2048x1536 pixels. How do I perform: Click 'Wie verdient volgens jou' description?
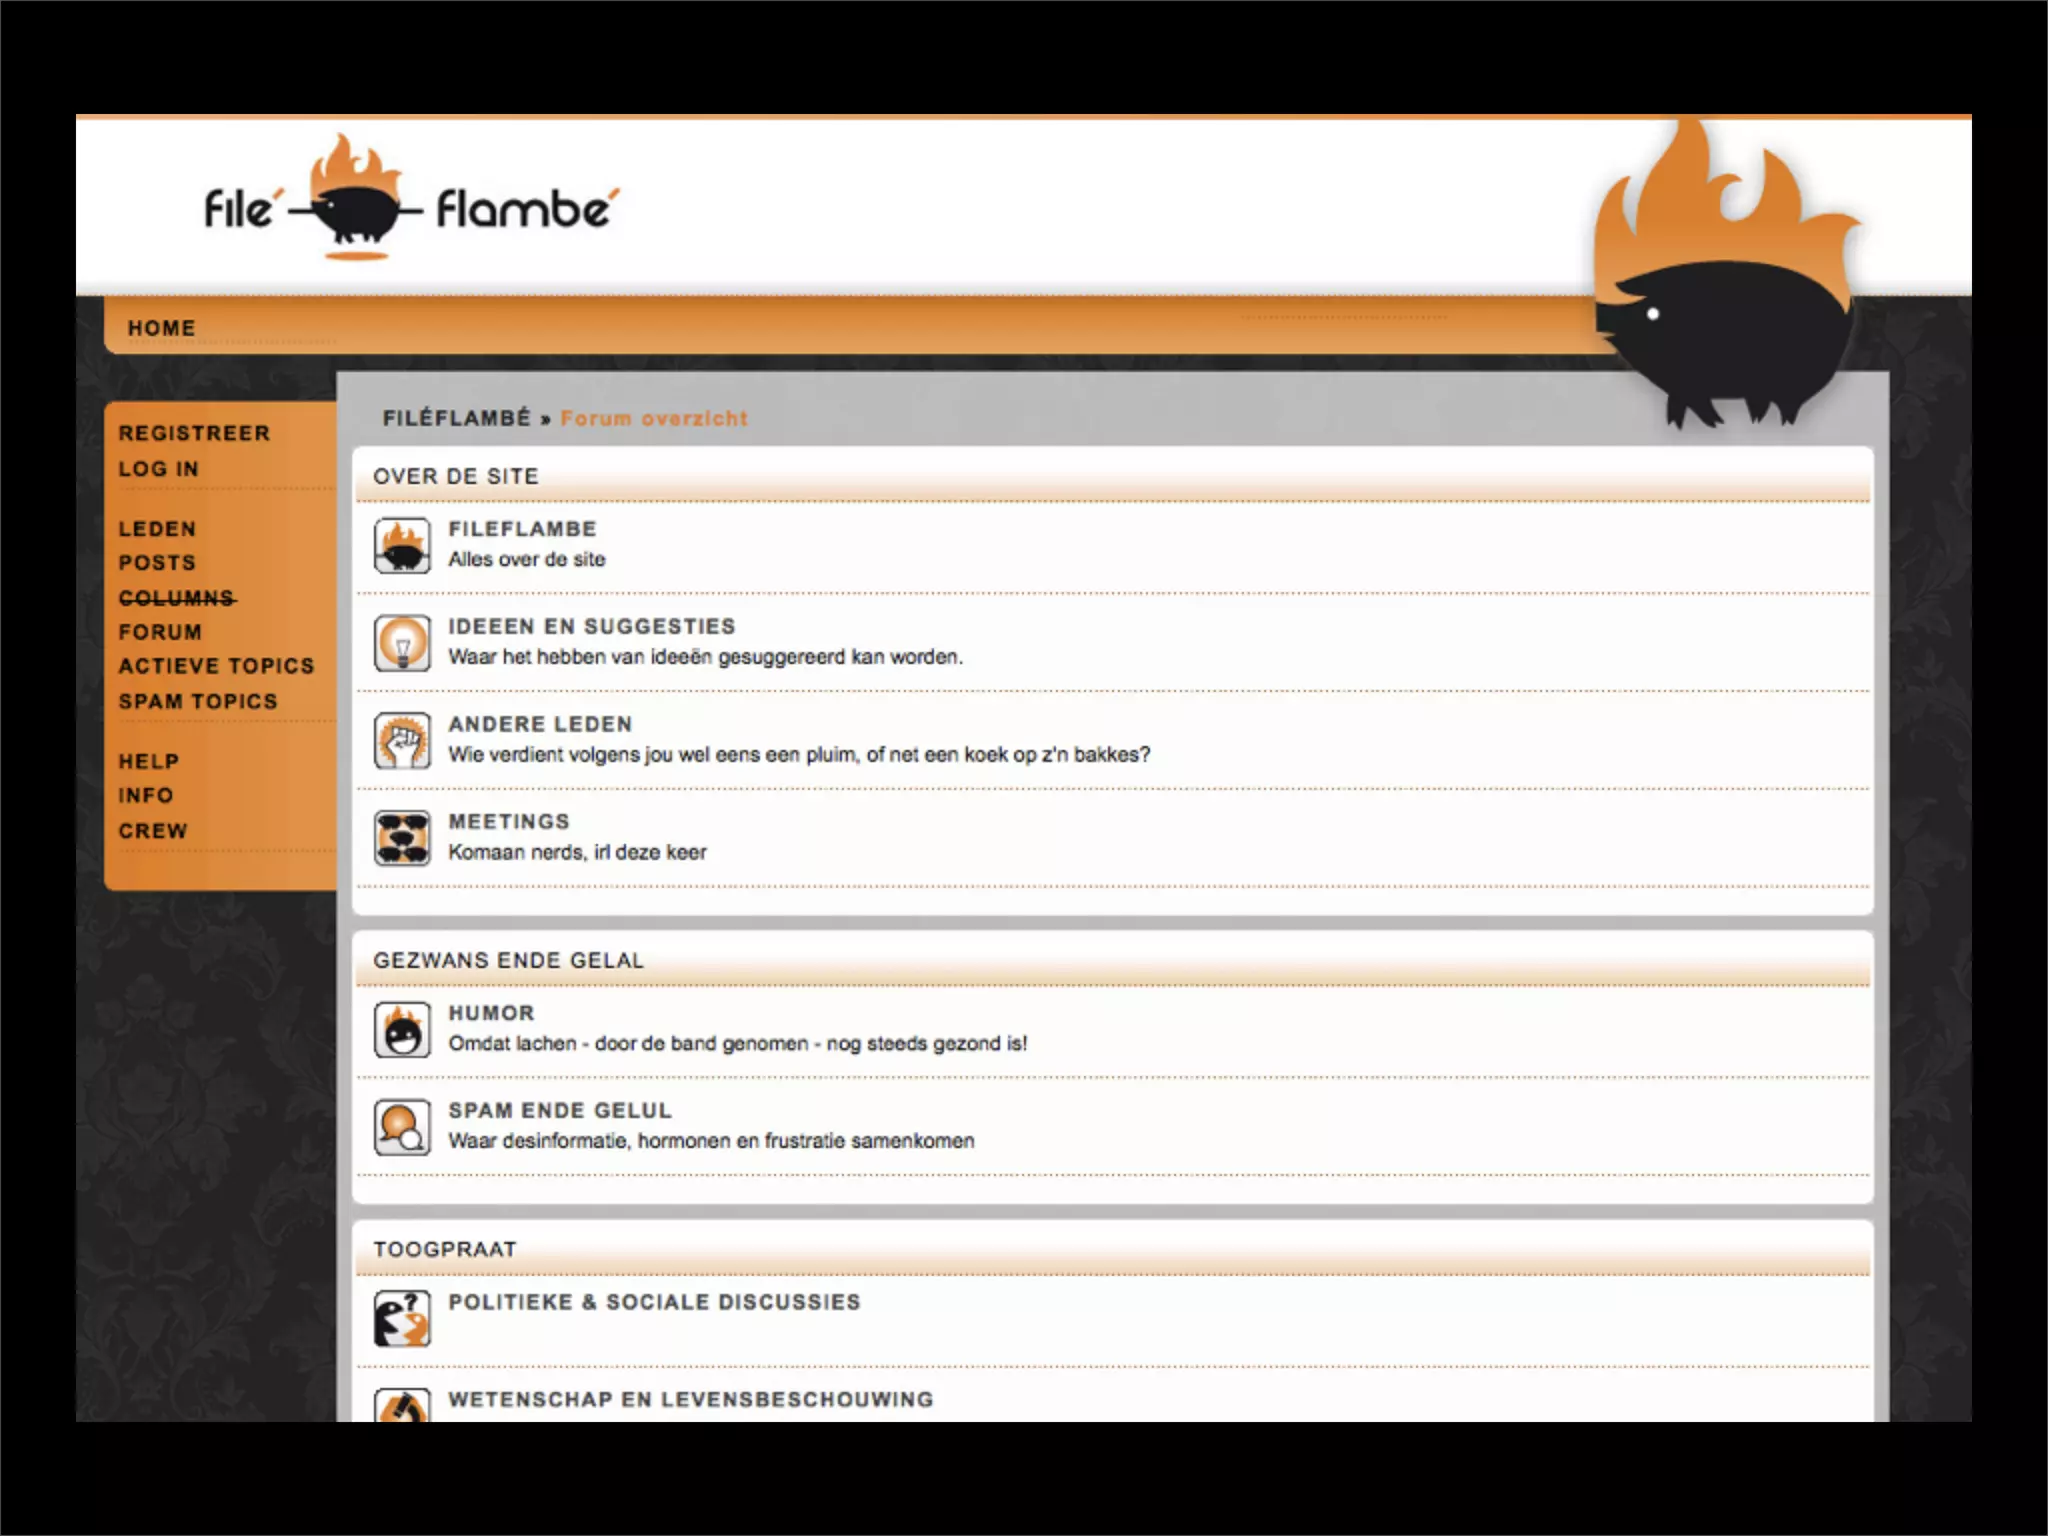click(799, 754)
